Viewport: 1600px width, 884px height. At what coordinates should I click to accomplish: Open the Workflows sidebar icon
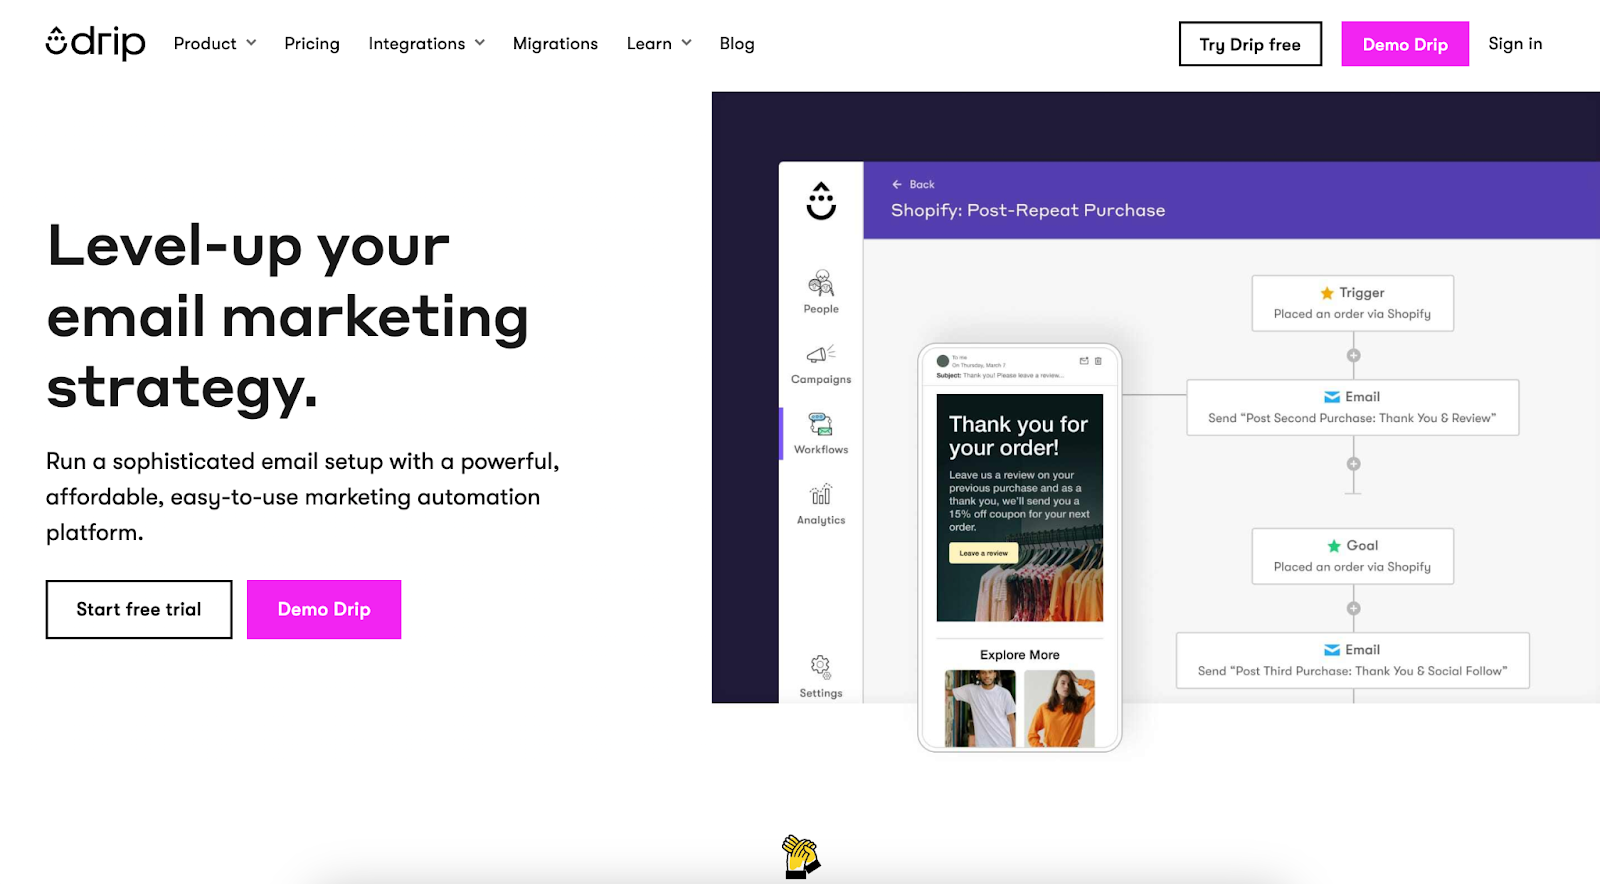click(821, 425)
